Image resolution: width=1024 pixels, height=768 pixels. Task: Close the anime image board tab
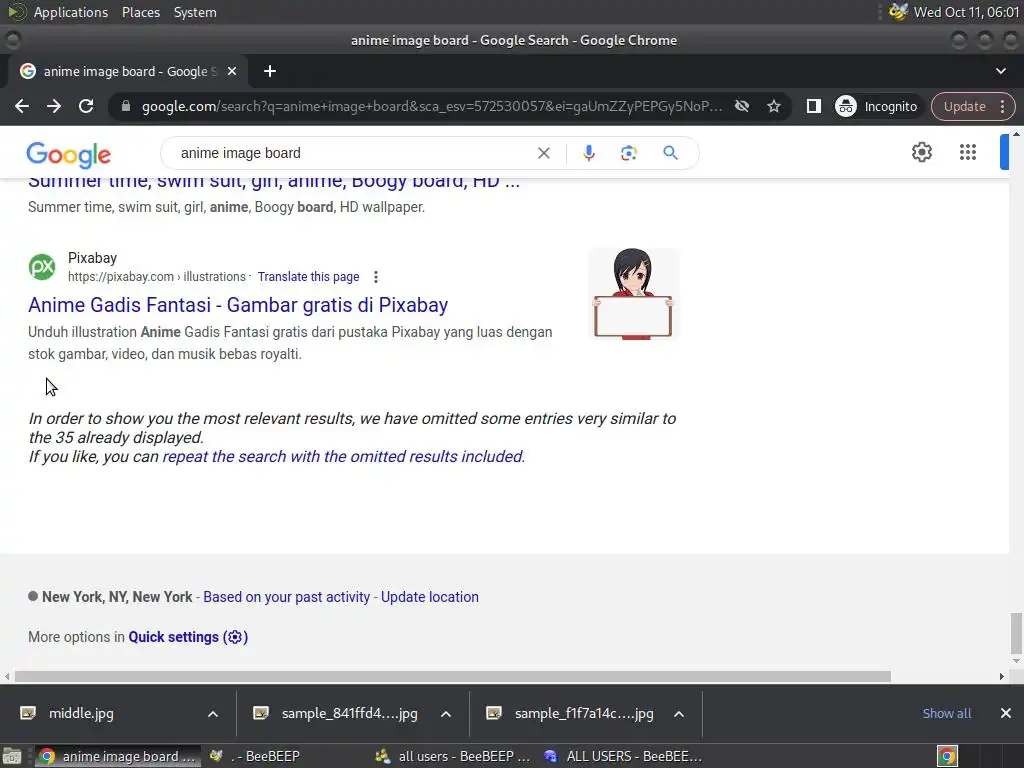(232, 71)
